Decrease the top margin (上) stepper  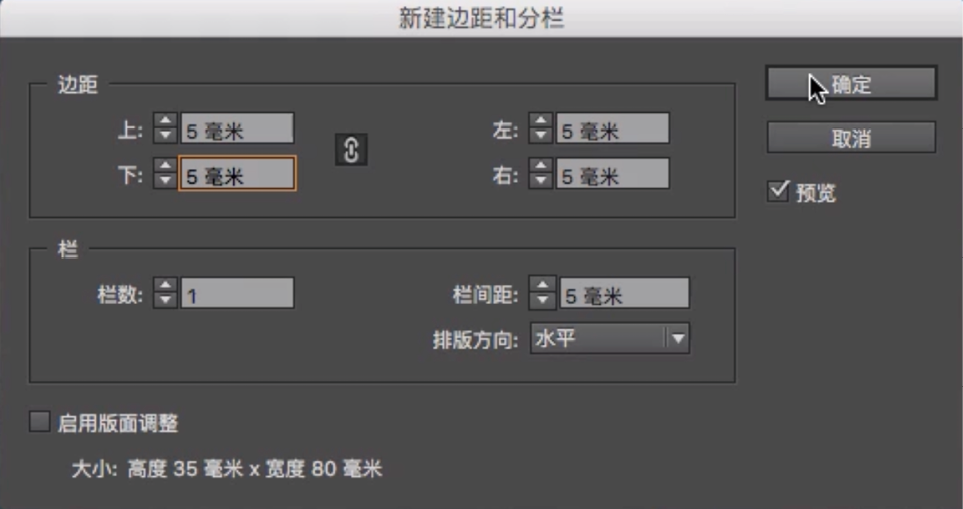[x=165, y=135]
